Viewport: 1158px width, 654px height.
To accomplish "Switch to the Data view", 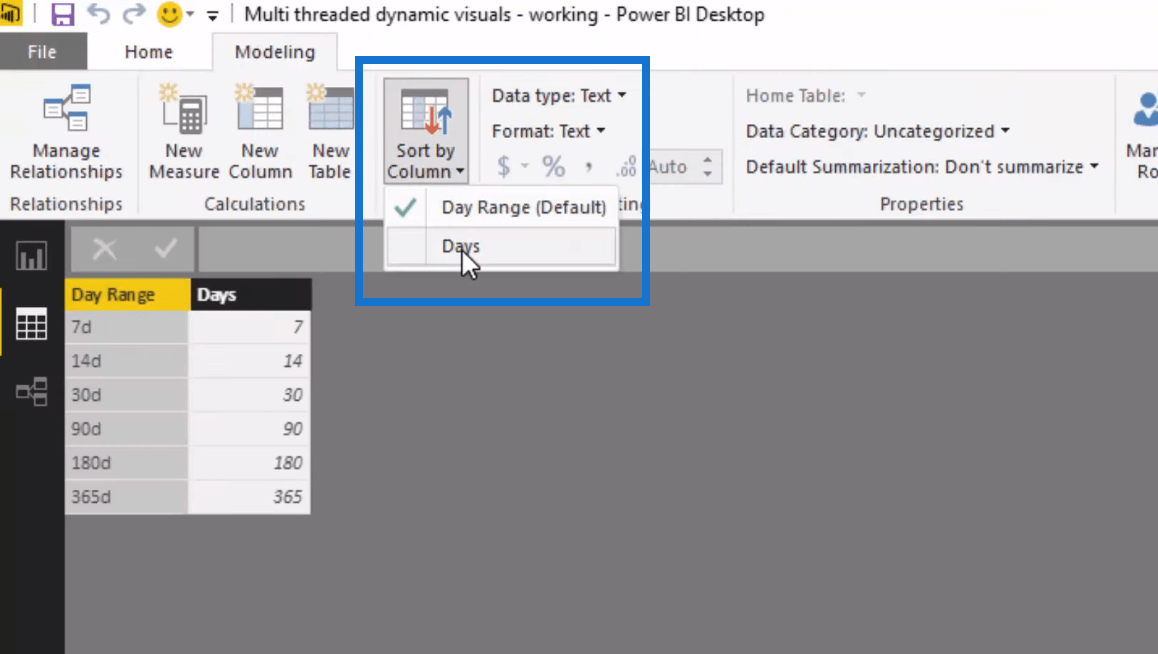I will pyautogui.click(x=31, y=324).
